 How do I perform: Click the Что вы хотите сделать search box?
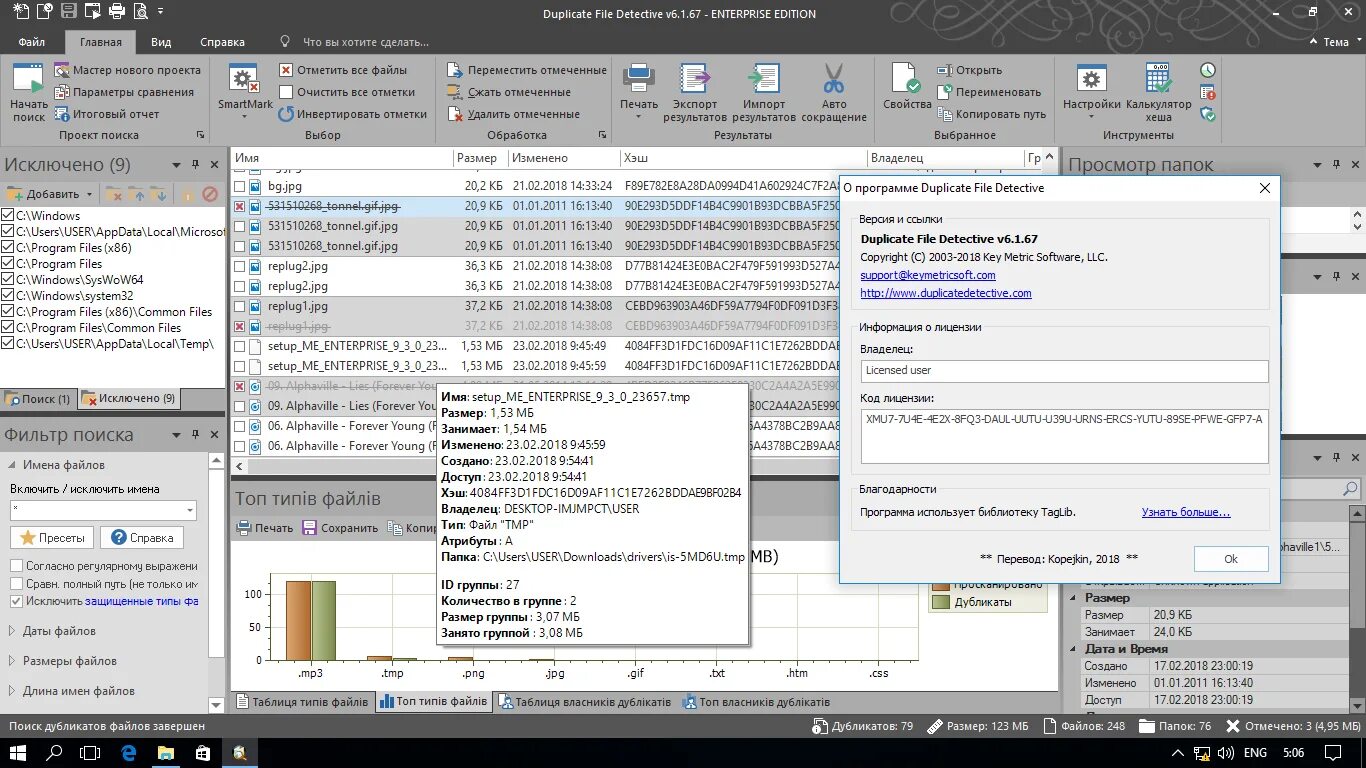pos(365,42)
